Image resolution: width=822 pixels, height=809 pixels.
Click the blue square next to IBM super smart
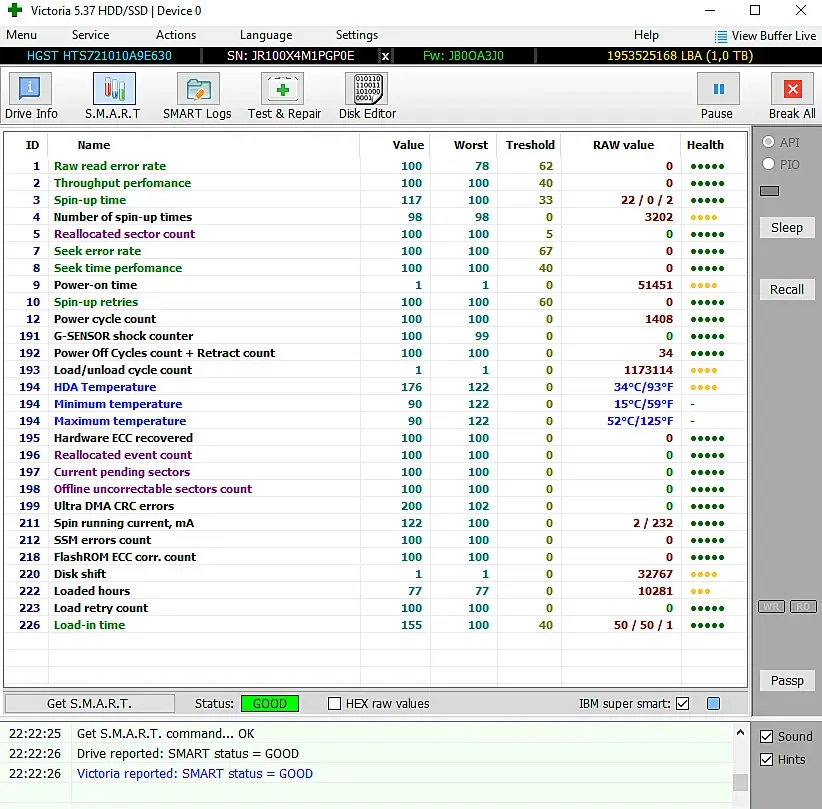coord(713,704)
